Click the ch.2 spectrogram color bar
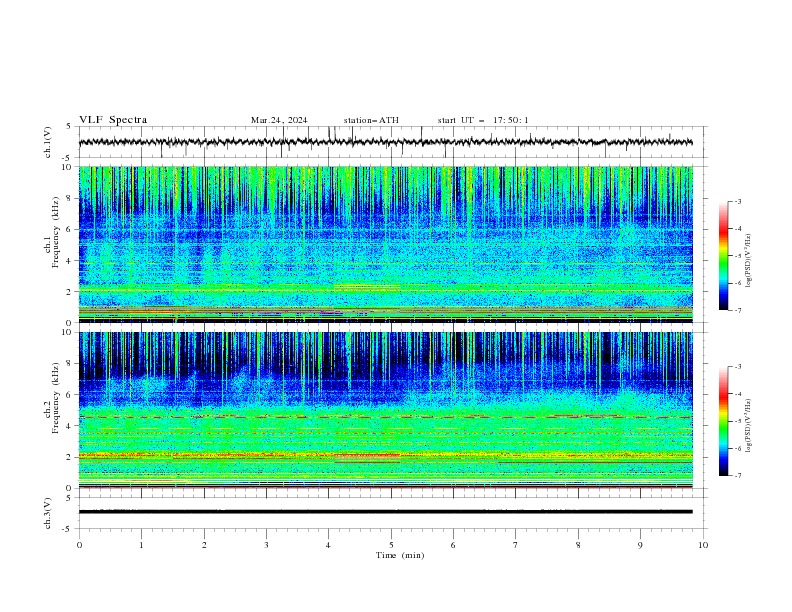Viewport: 792px width, 612px height. [724, 421]
